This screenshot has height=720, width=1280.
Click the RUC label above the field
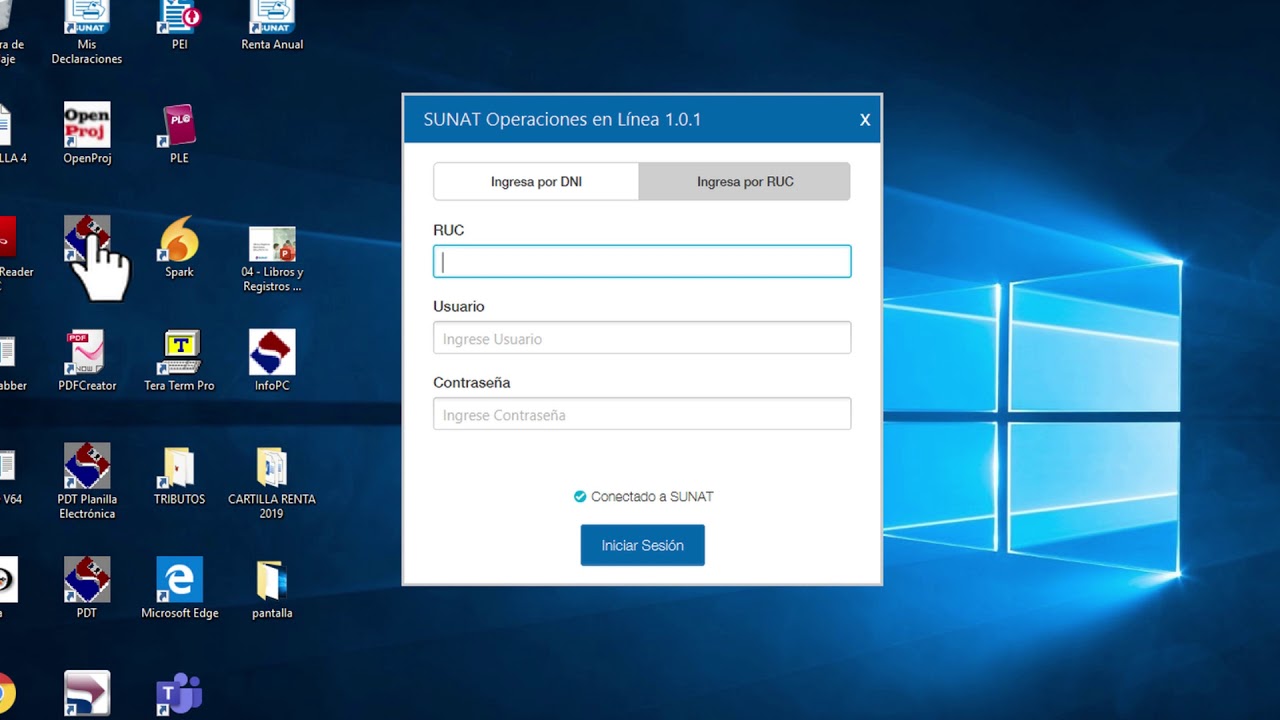point(449,230)
